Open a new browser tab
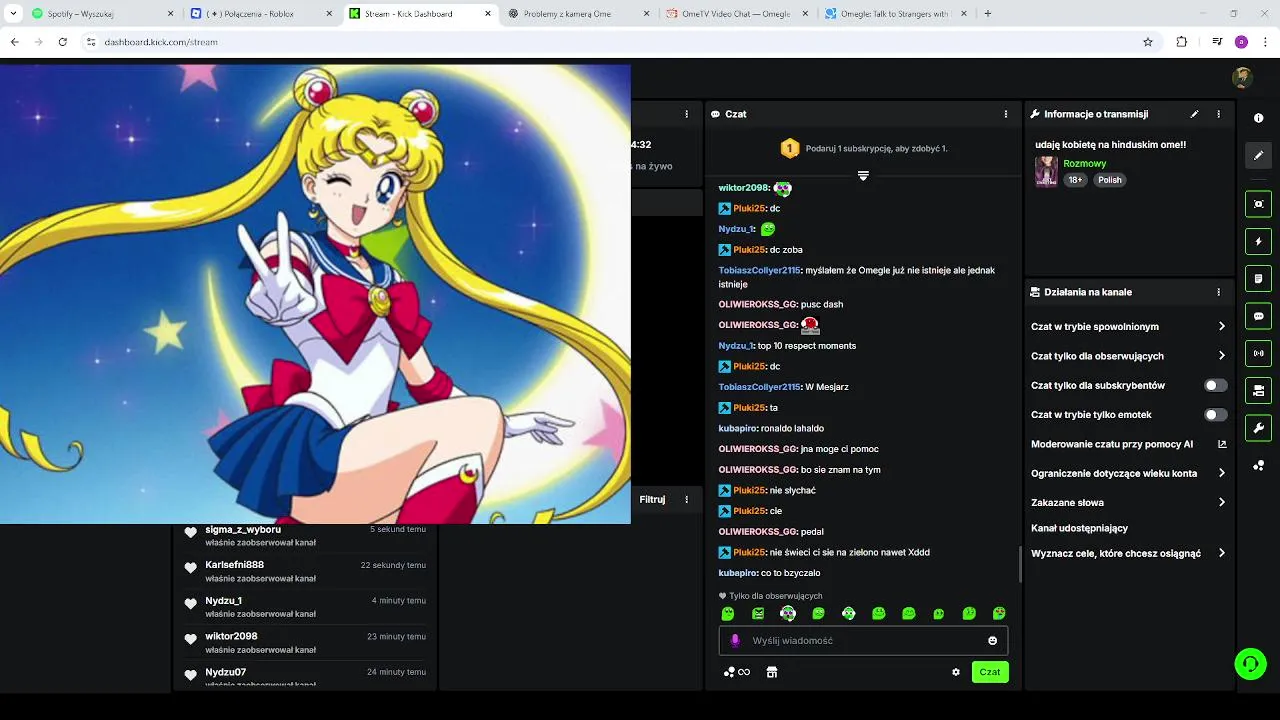This screenshot has width=1280, height=720. tap(988, 14)
